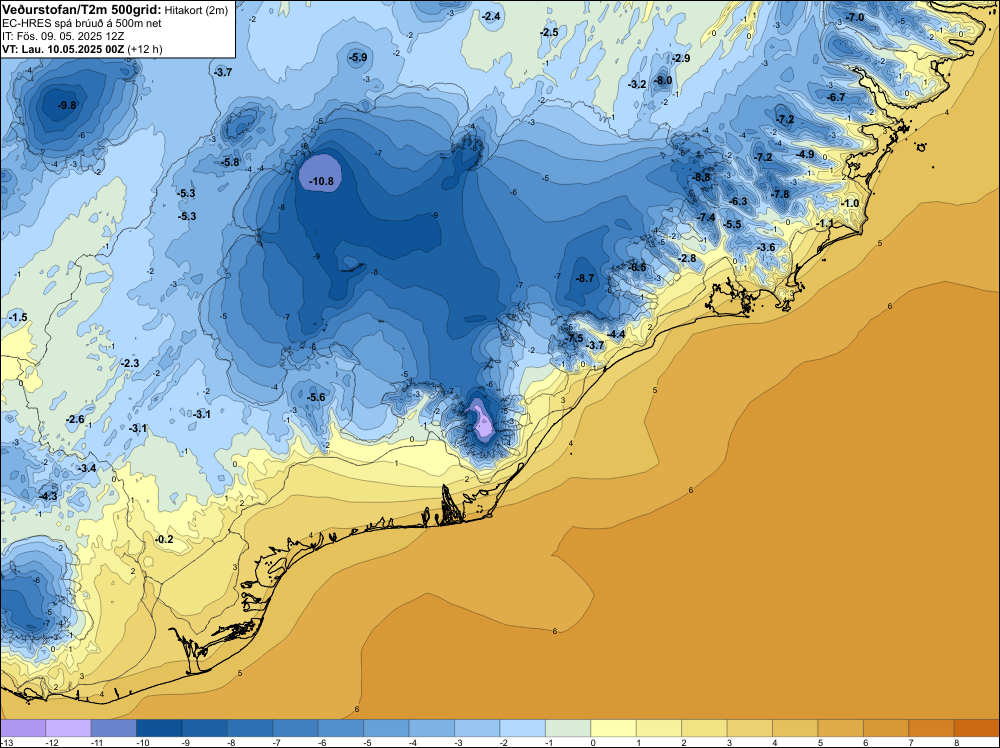Click the -9.8 temperature label
1000x748 pixels.
tap(67, 105)
